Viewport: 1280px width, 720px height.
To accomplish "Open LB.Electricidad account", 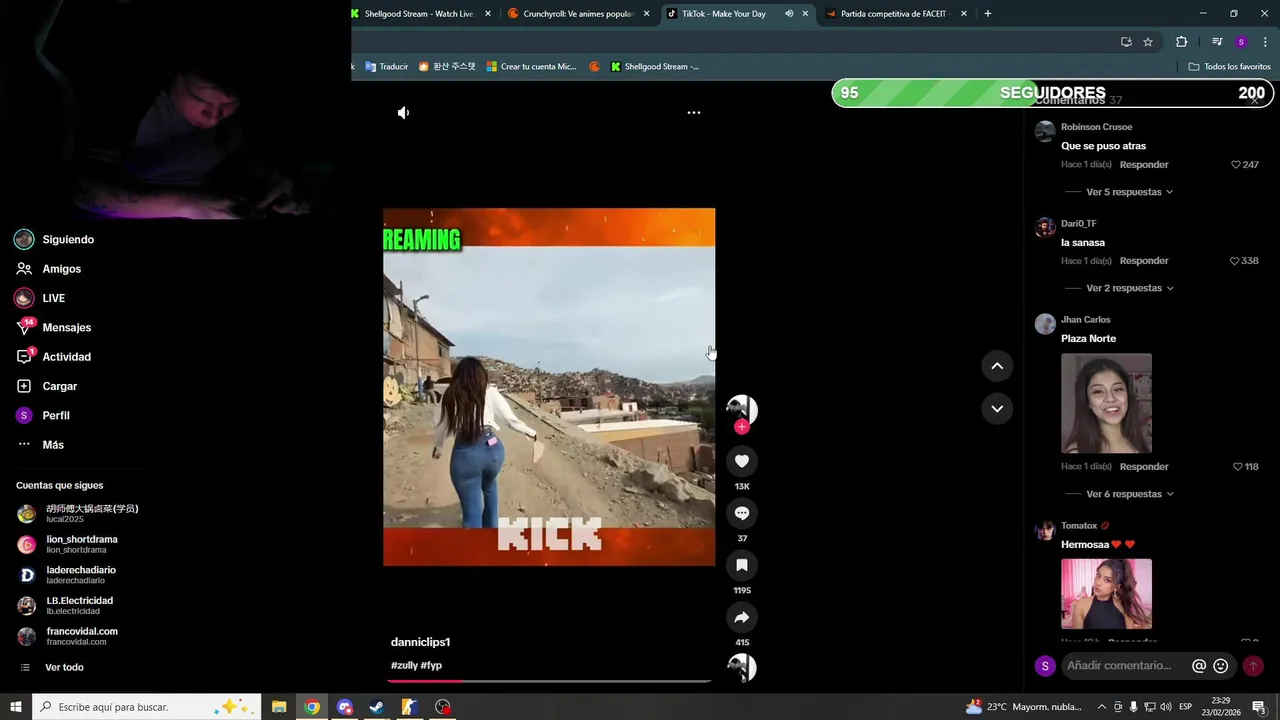I will (65, 606).
